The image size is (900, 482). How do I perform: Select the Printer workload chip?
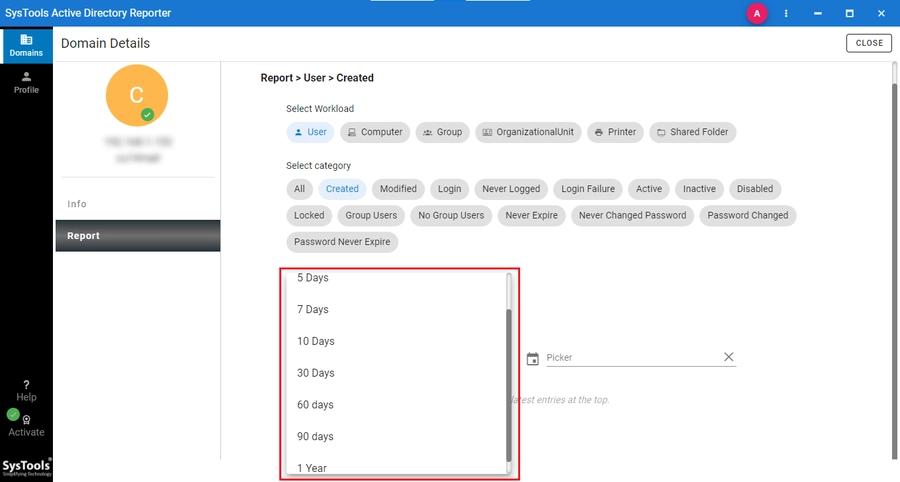point(615,132)
